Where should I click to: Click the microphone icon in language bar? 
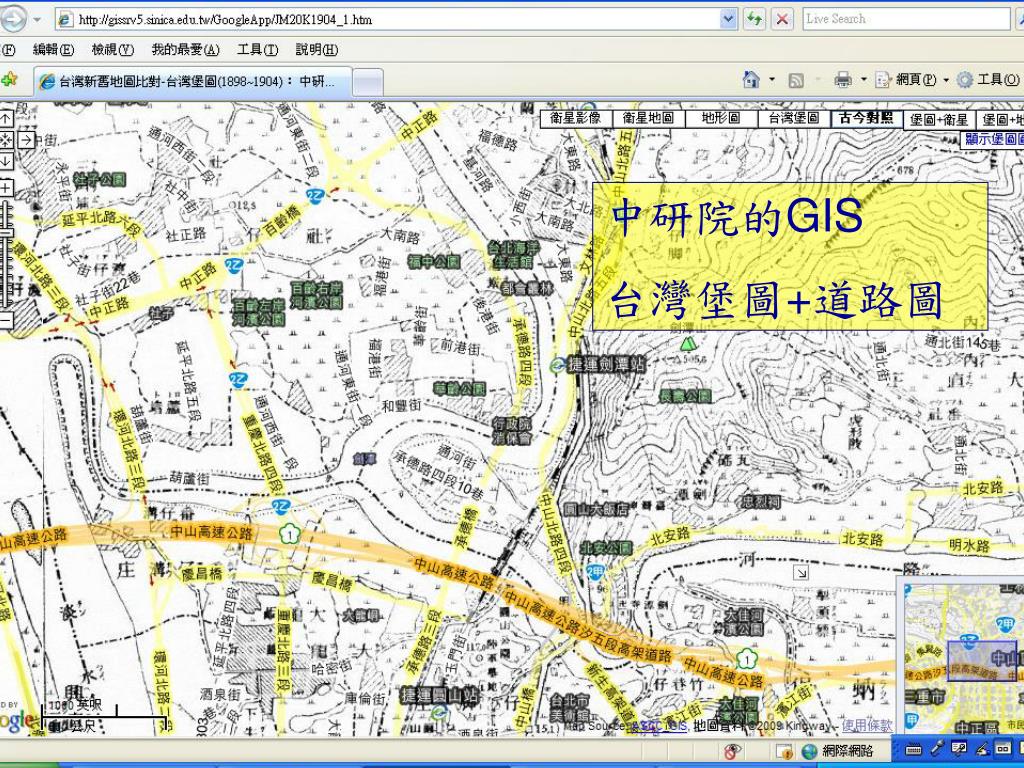pyautogui.click(x=936, y=748)
